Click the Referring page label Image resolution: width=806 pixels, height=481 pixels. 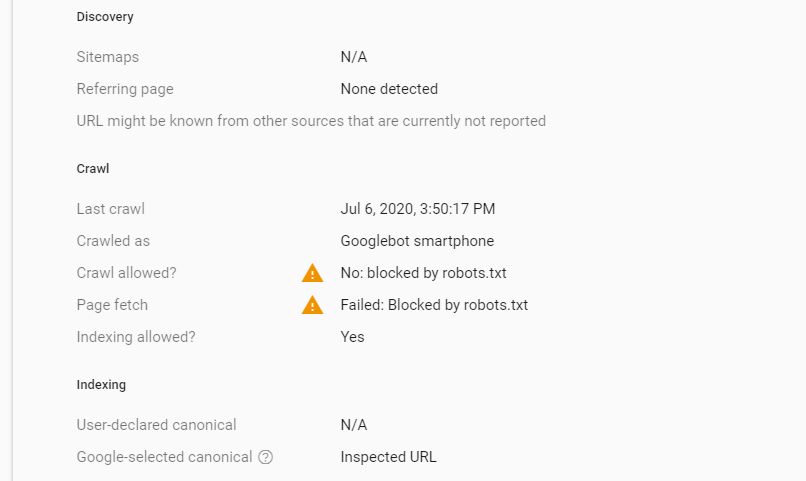[125, 89]
